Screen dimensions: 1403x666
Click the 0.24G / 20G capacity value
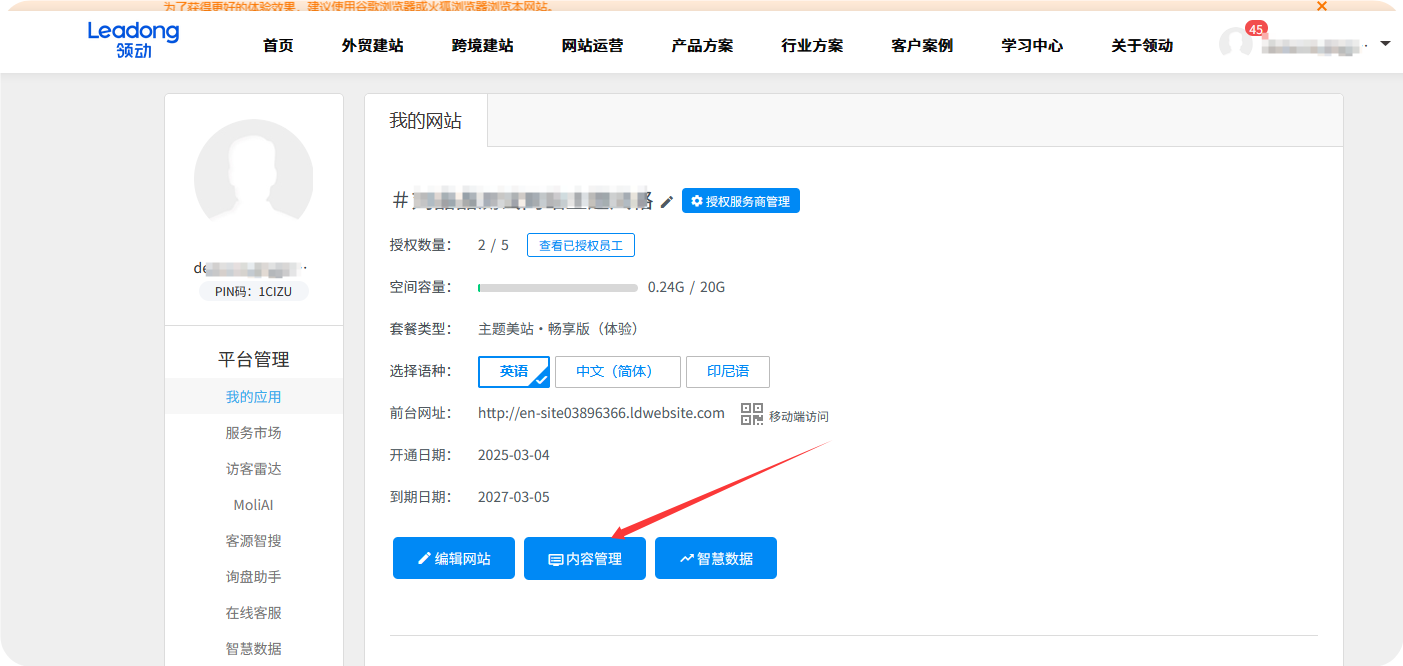pos(686,287)
